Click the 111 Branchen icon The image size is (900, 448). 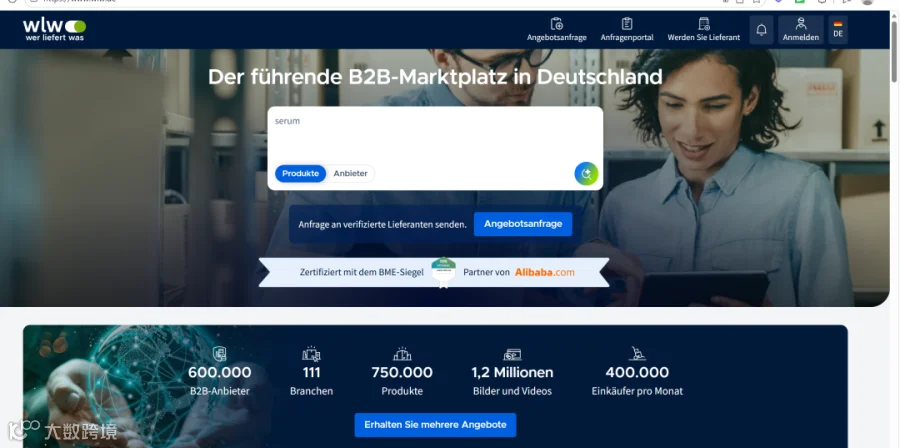tap(311, 353)
